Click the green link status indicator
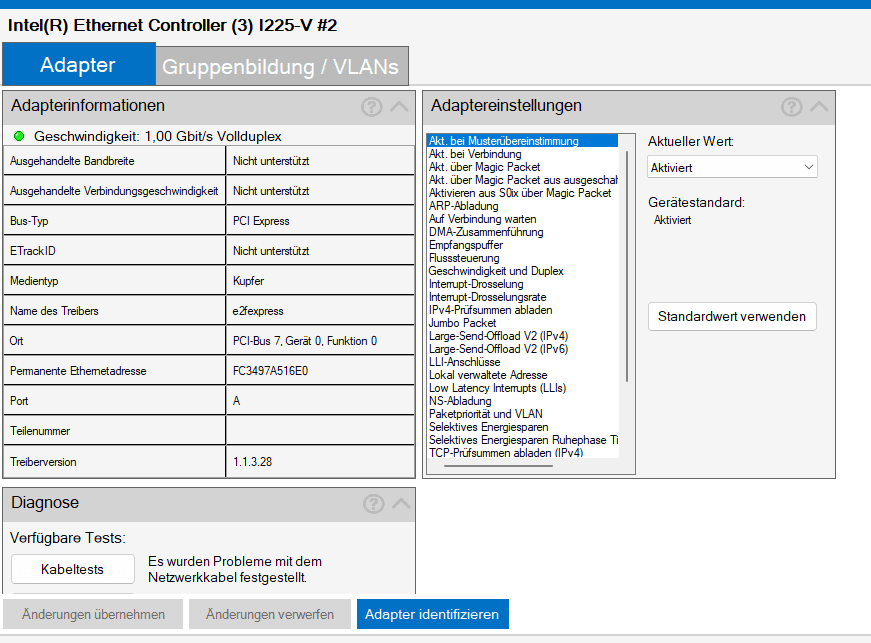Viewport: 871px width, 643px height. pyautogui.click(x=19, y=136)
